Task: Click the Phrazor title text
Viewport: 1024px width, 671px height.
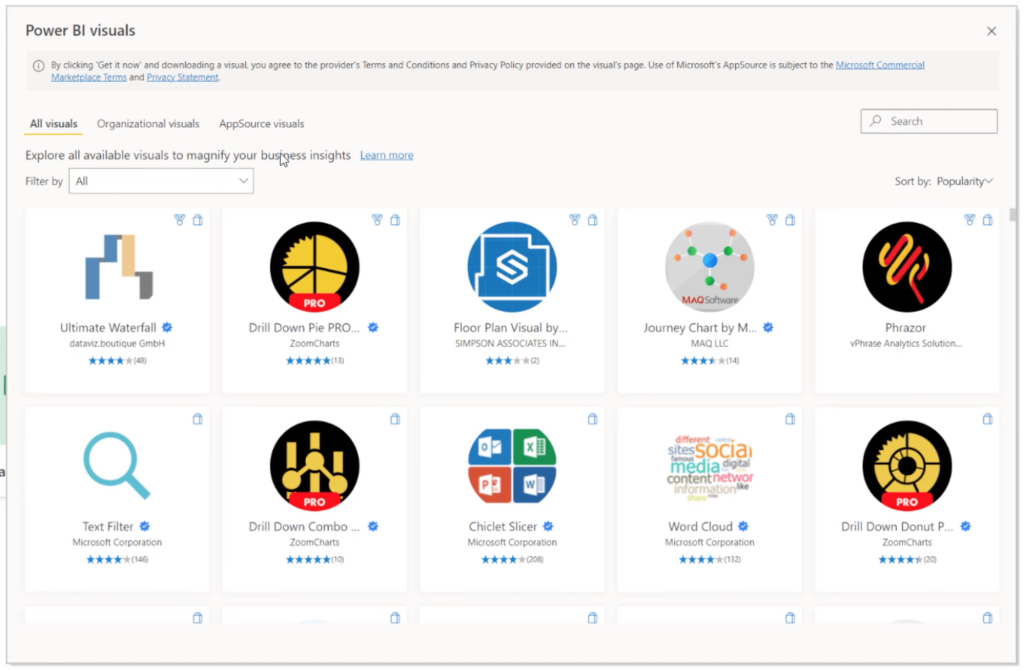Action: coord(906,328)
